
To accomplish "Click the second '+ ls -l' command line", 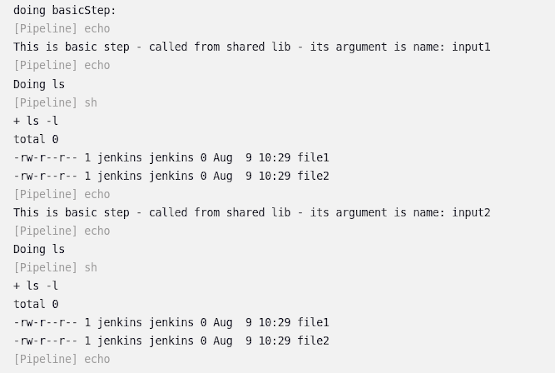I will [x=36, y=286].
